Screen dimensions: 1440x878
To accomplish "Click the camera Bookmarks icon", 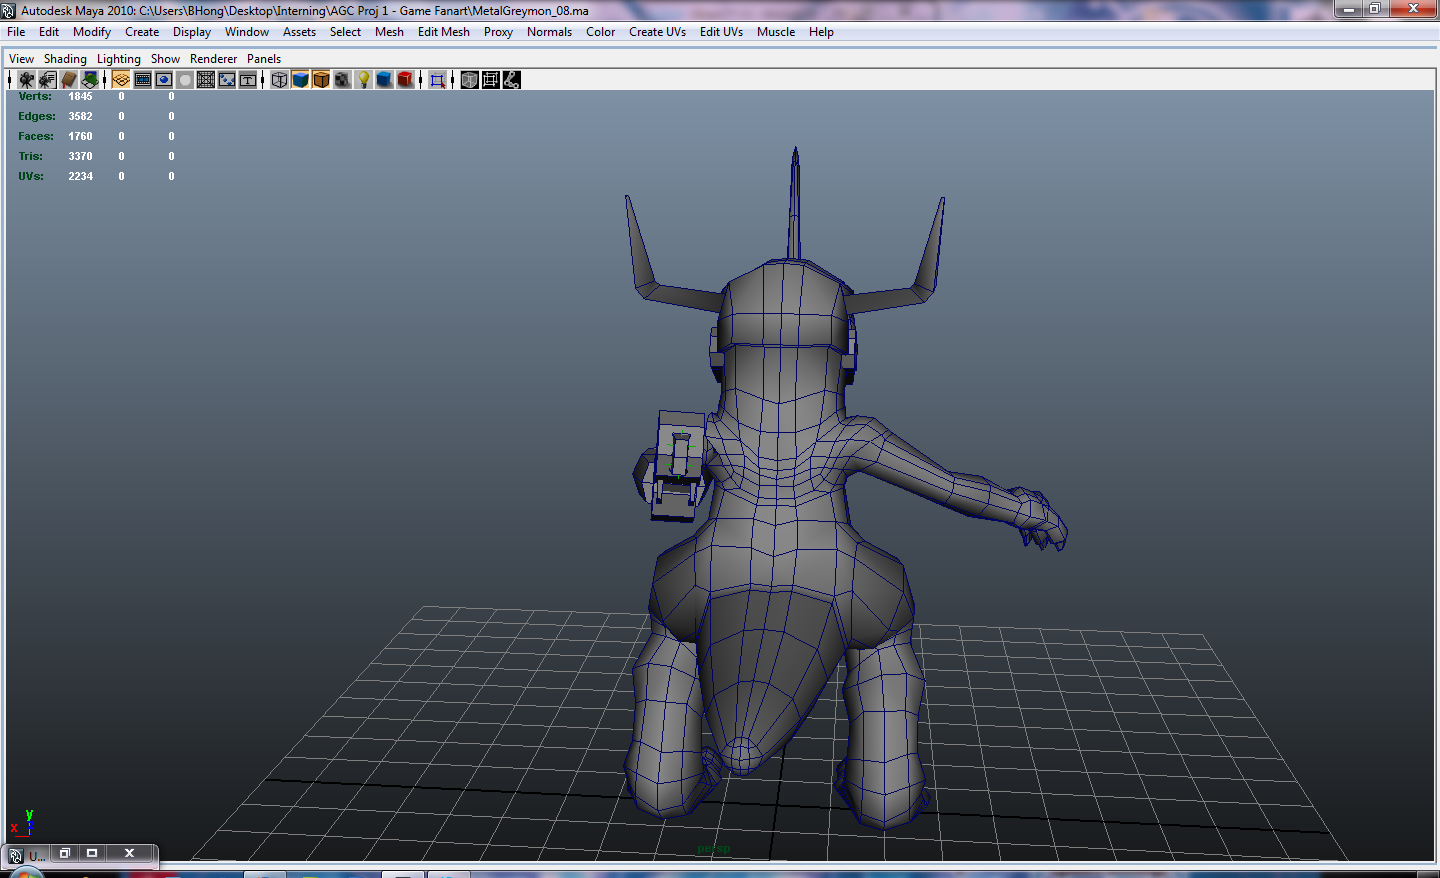I will coord(69,80).
